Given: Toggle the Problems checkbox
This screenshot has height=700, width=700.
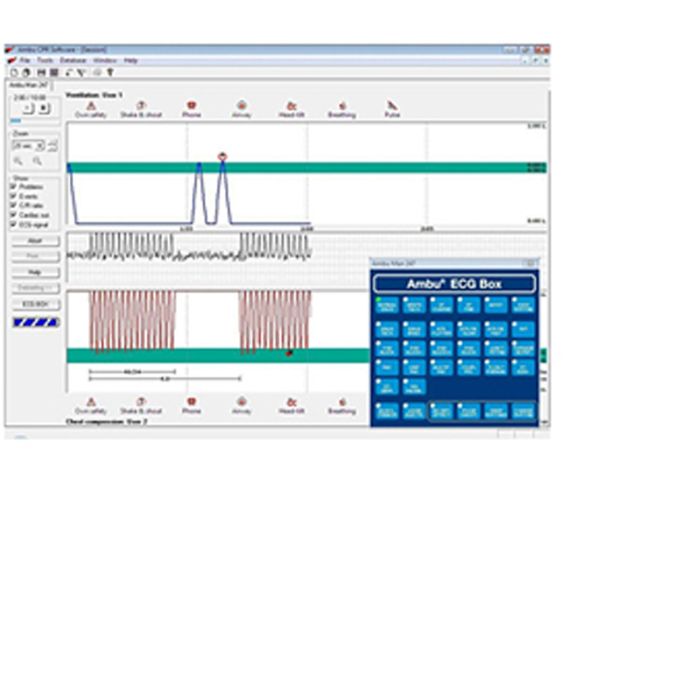Looking at the screenshot, I should click(13, 187).
